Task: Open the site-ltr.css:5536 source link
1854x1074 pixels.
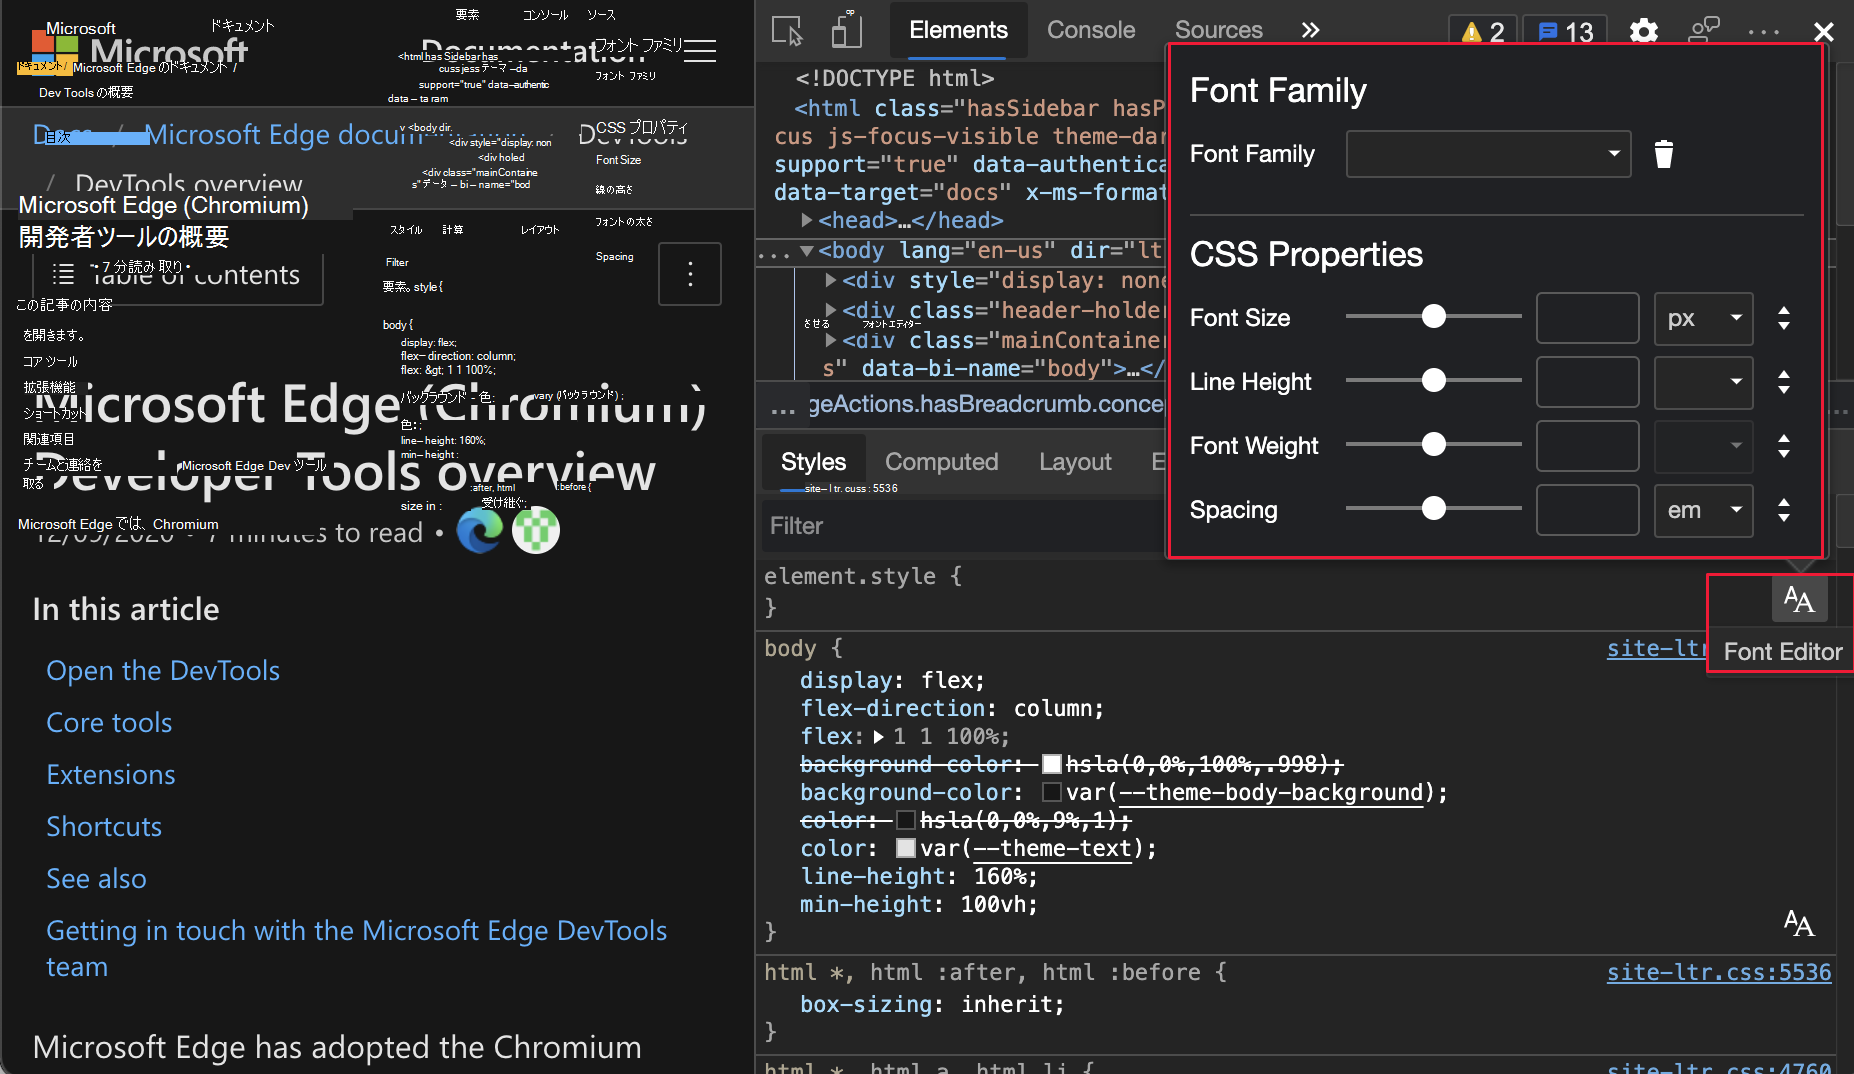Action: coord(1718,972)
